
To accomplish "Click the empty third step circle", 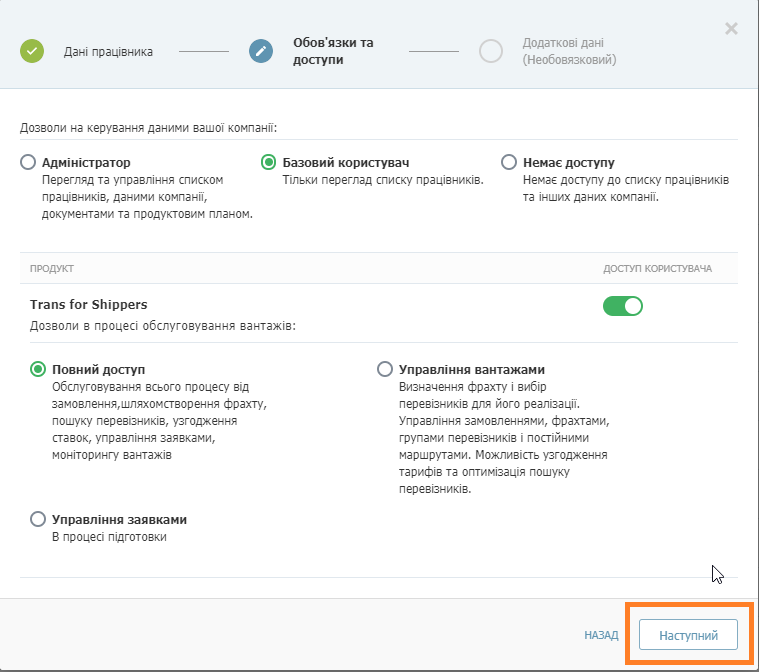I will [x=491, y=51].
